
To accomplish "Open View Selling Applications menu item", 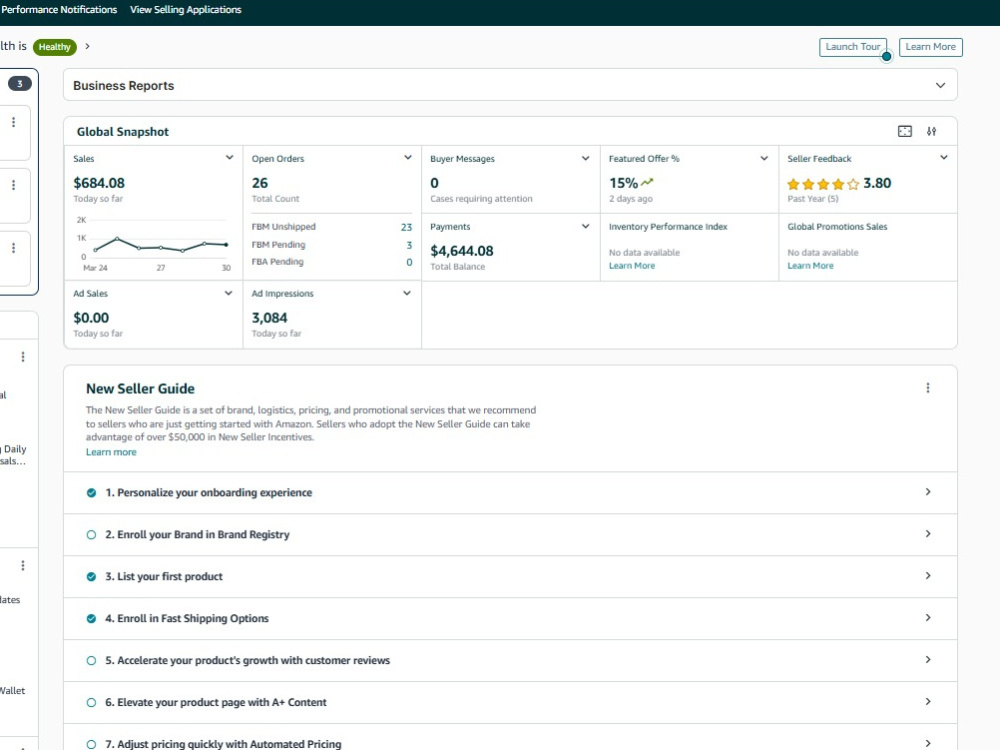I will click(186, 10).
